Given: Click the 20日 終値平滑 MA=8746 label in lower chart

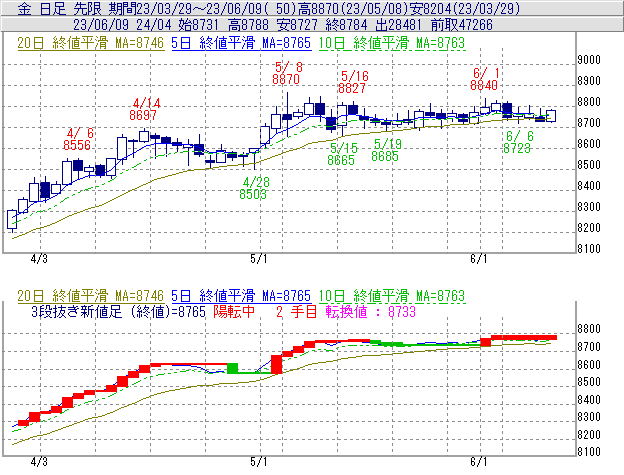Looking at the screenshot, I should [x=90, y=296].
